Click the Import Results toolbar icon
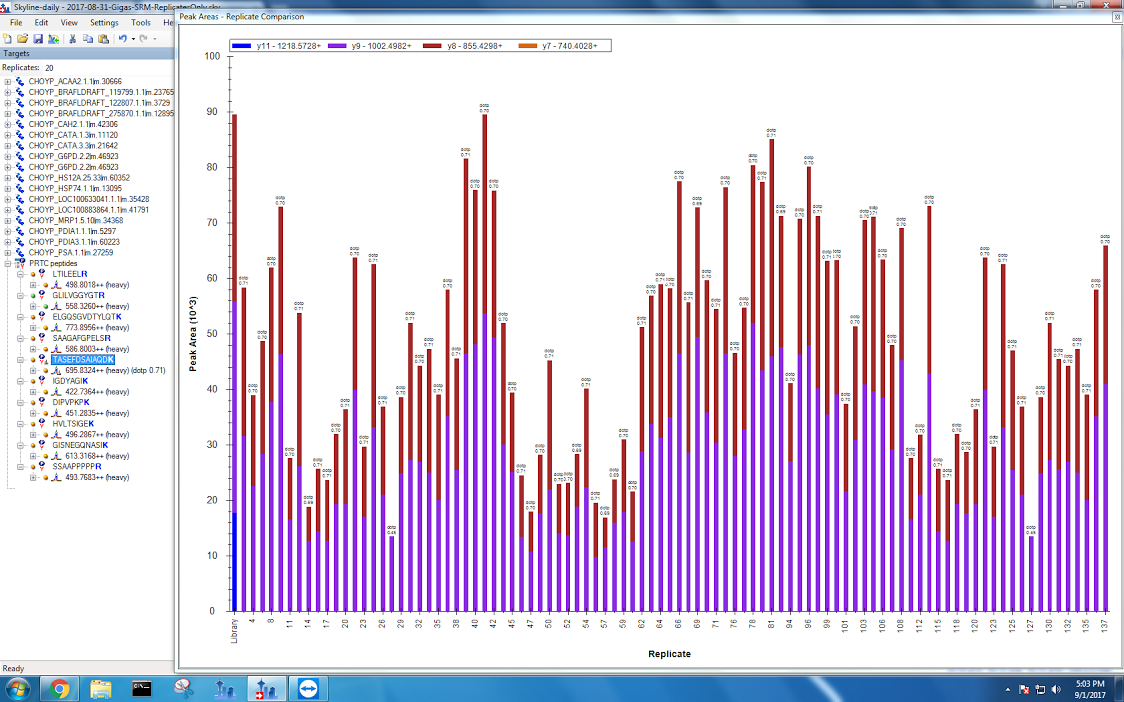This screenshot has width=1124, height=702. point(52,38)
